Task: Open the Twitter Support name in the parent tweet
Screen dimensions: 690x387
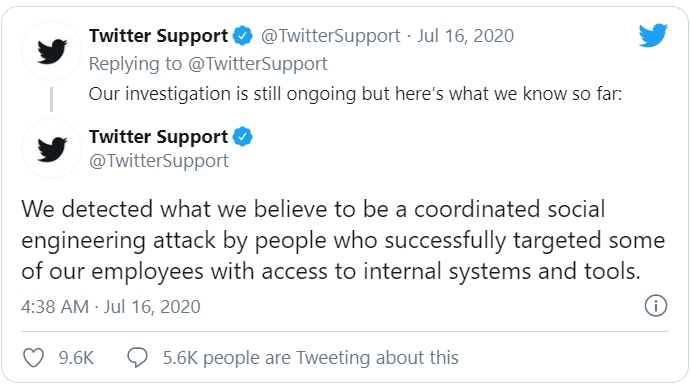Action: (x=158, y=36)
